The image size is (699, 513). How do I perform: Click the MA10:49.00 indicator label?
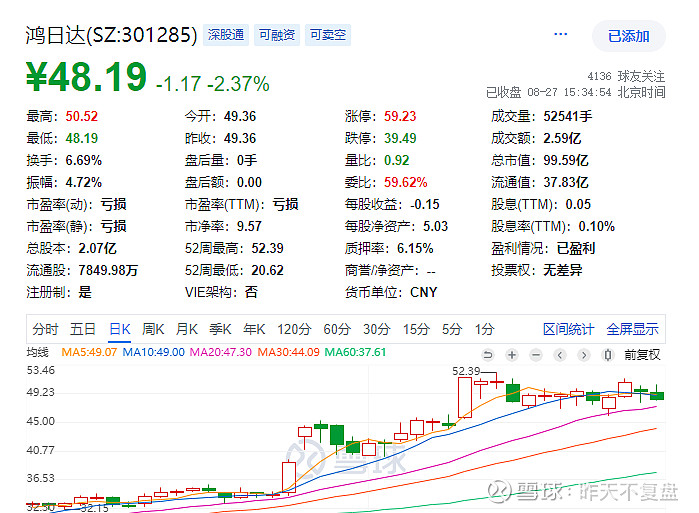153,352
